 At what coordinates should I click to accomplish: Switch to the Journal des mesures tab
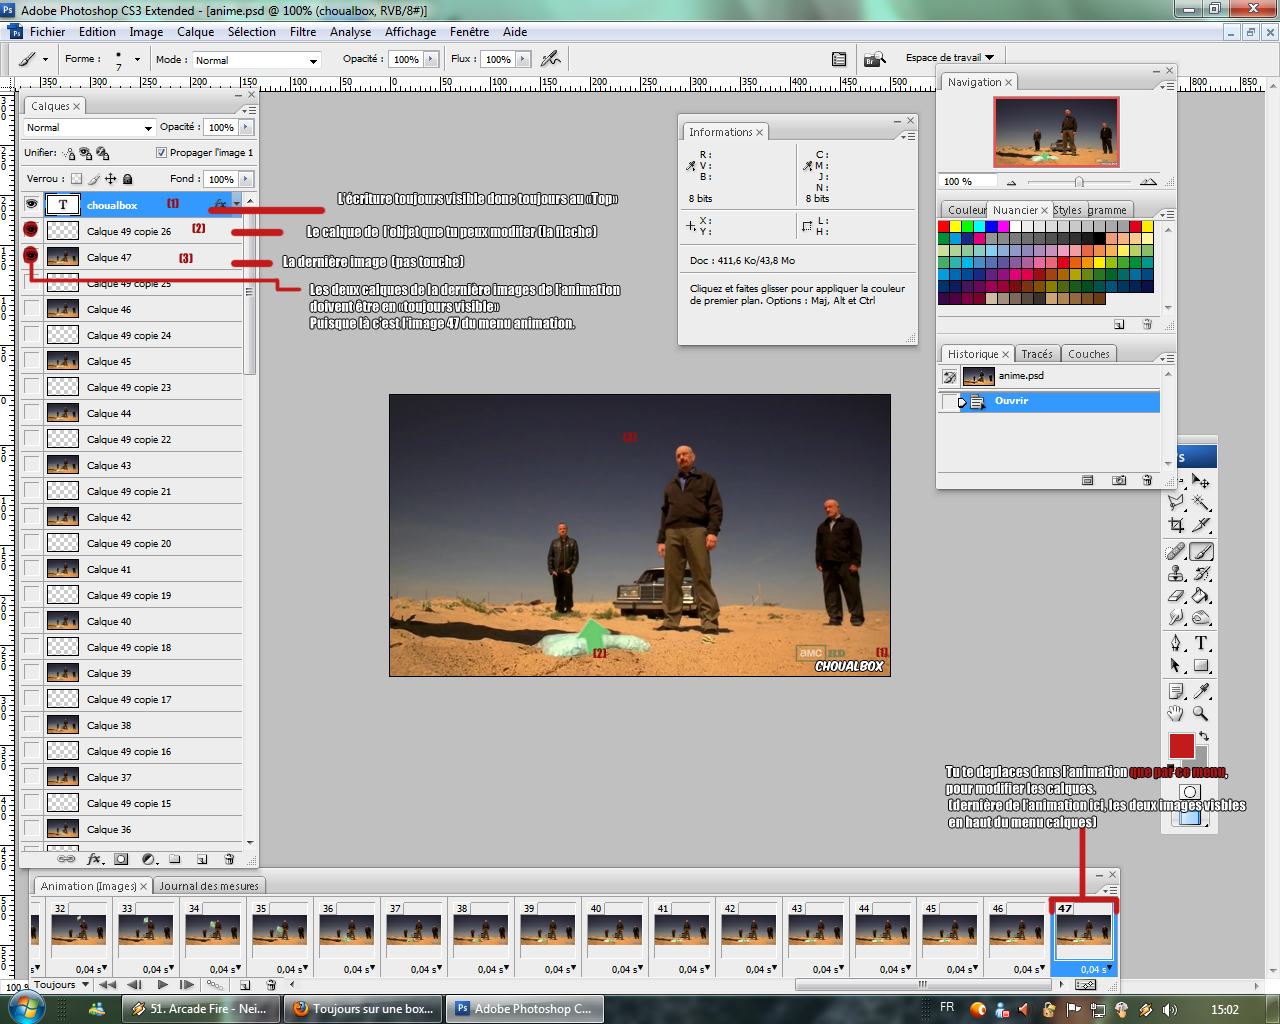[209, 886]
